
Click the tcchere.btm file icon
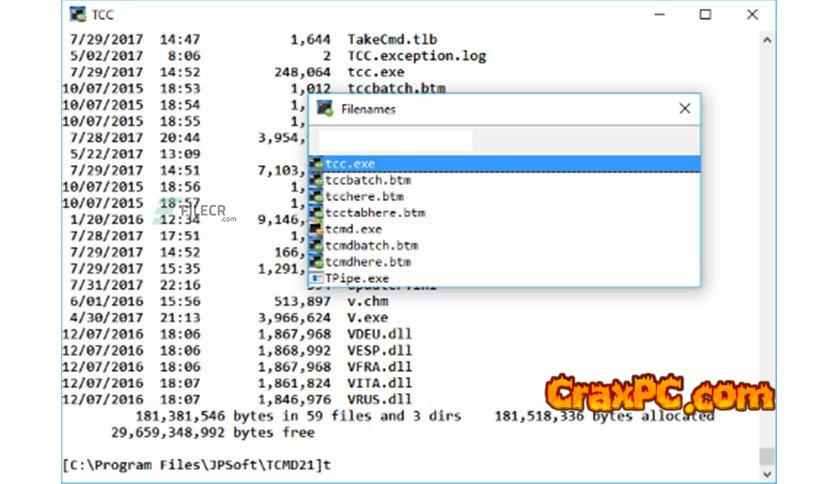tap(317, 197)
